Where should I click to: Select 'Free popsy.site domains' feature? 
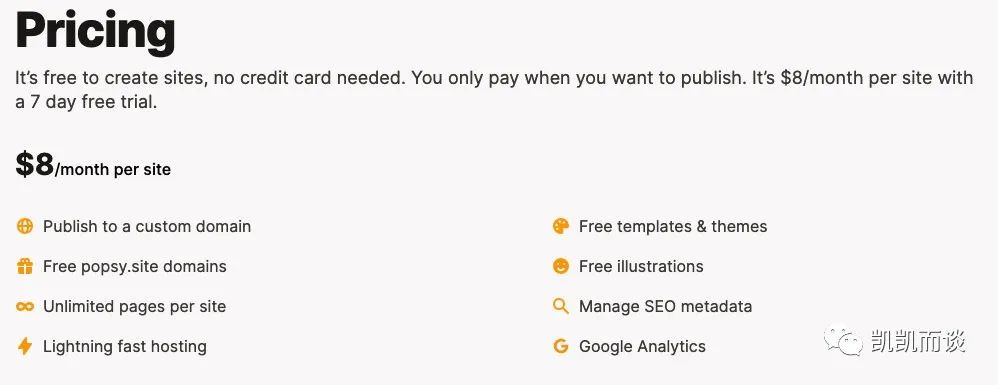tap(135, 267)
